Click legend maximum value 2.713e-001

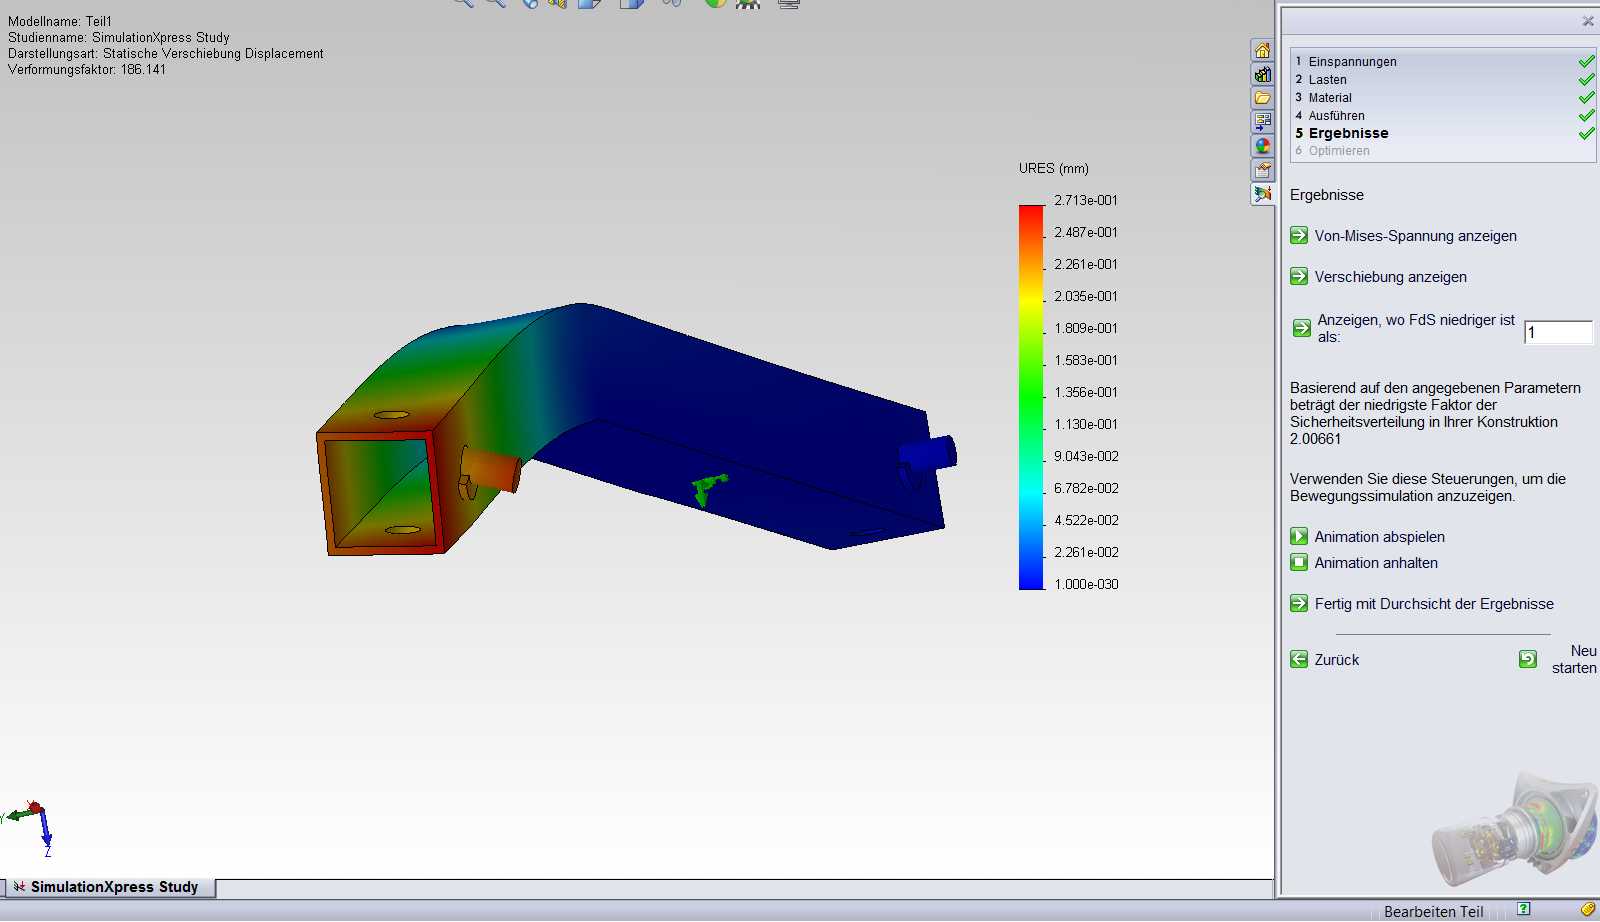[1085, 200]
